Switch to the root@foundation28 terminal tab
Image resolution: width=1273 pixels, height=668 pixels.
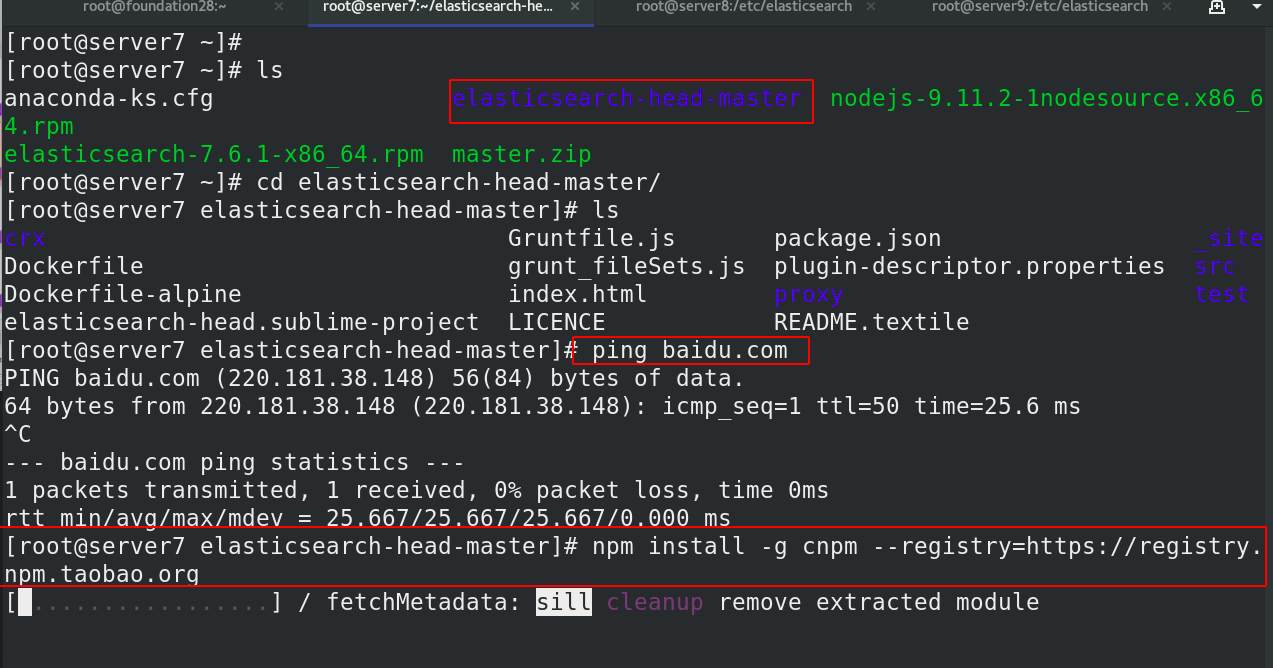tap(154, 8)
